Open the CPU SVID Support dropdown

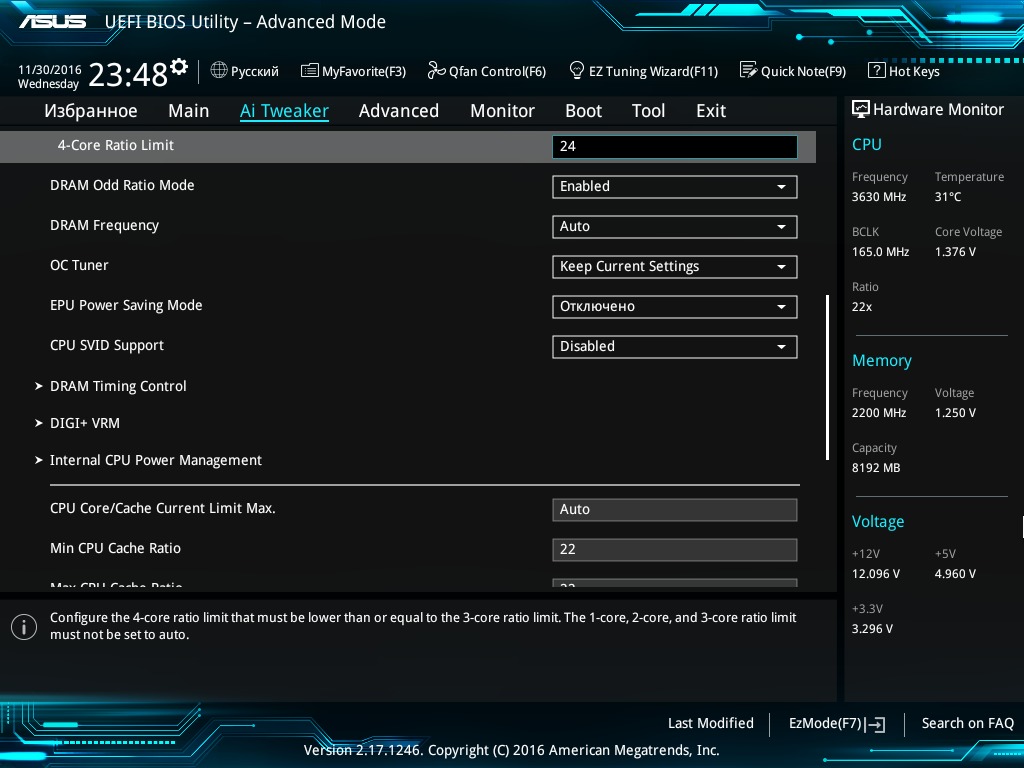(675, 347)
